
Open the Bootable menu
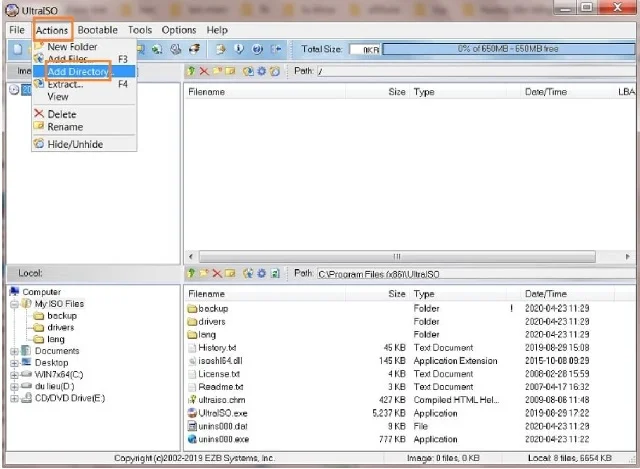point(98,30)
